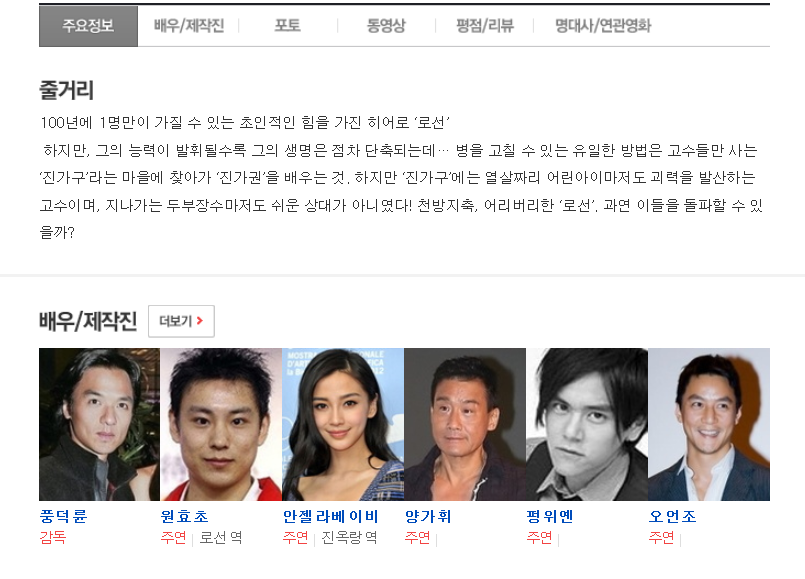Switch to 명대사/연관영화 tab
The height and width of the screenshot is (579, 805).
point(603,26)
